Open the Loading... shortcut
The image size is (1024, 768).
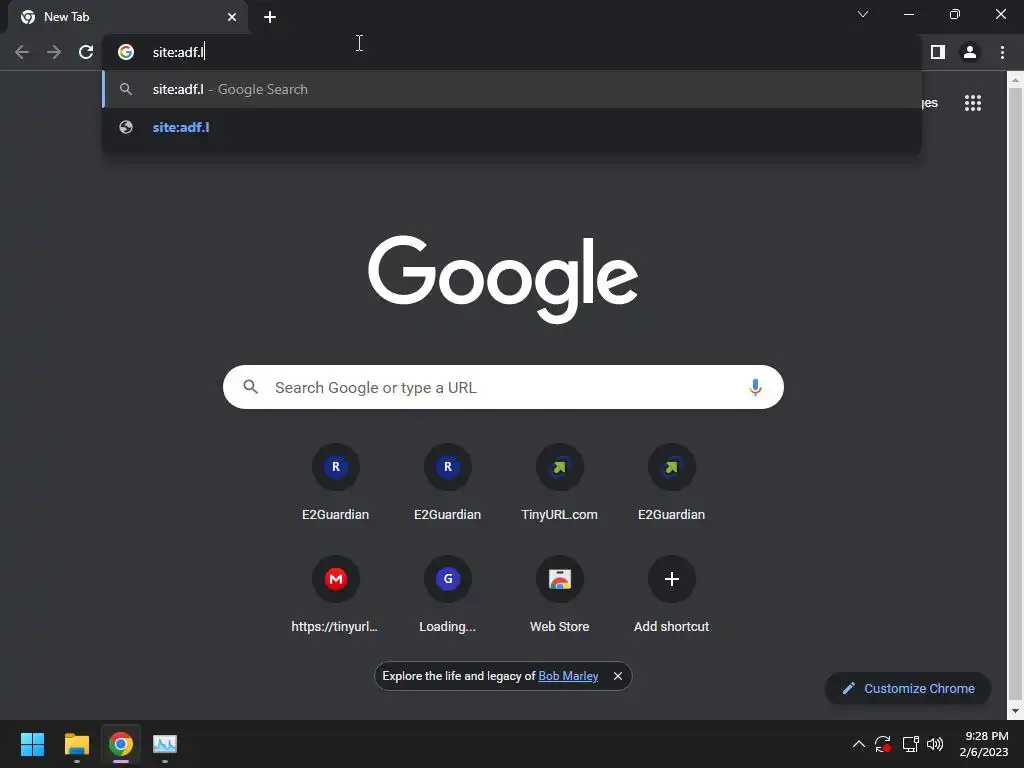(447, 595)
